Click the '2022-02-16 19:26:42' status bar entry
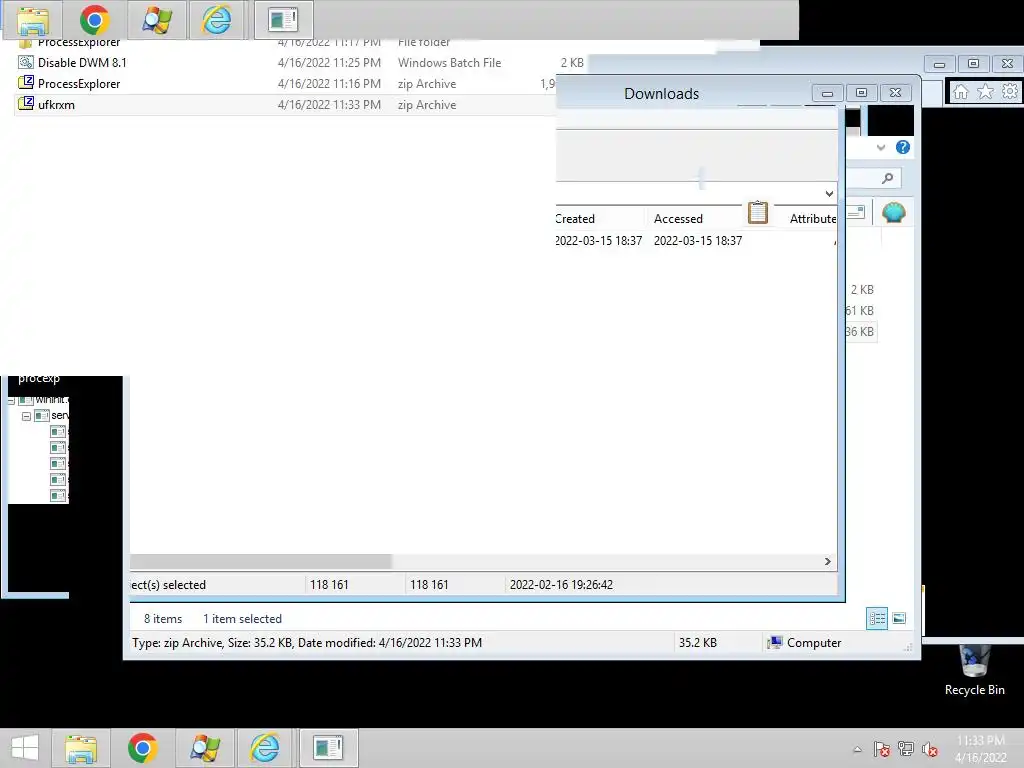The height and width of the screenshot is (768, 1024). click(x=561, y=584)
